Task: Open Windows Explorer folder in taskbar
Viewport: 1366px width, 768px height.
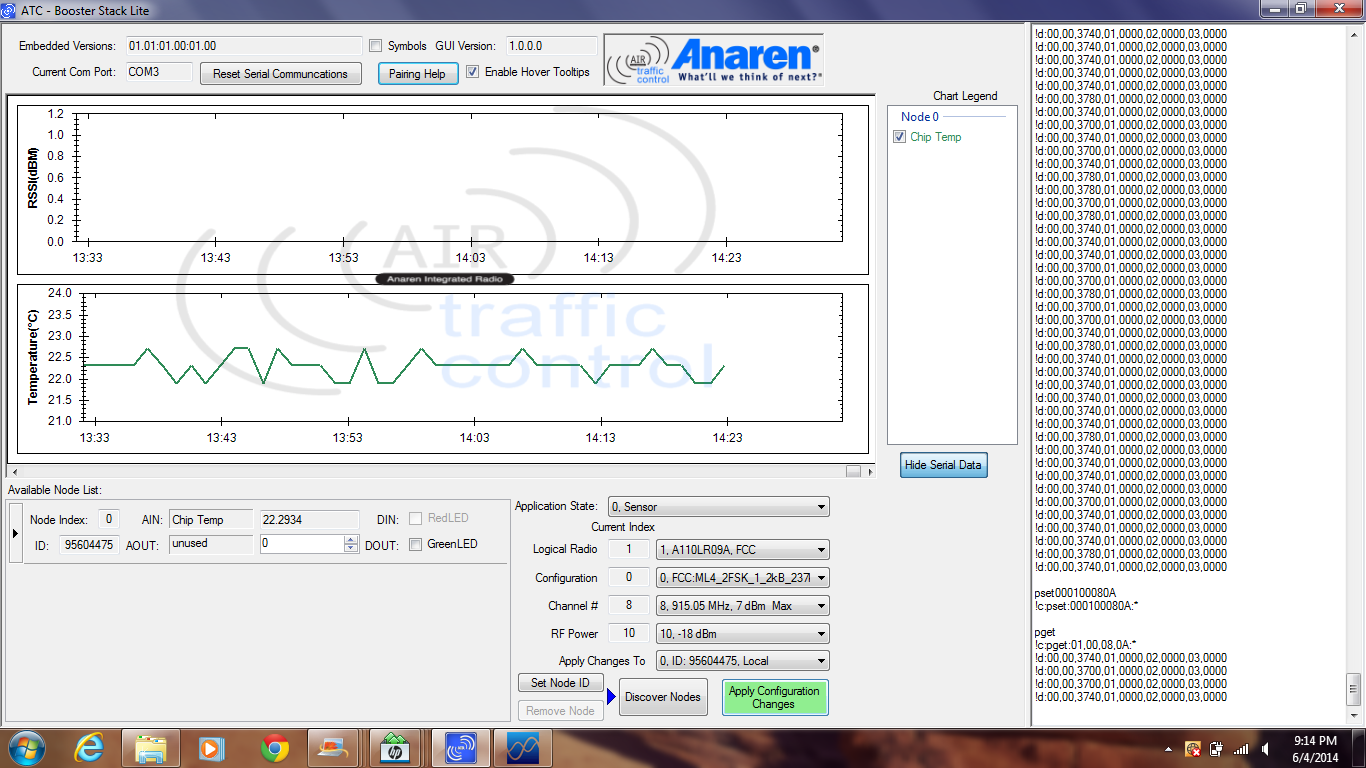Action: click(151, 747)
